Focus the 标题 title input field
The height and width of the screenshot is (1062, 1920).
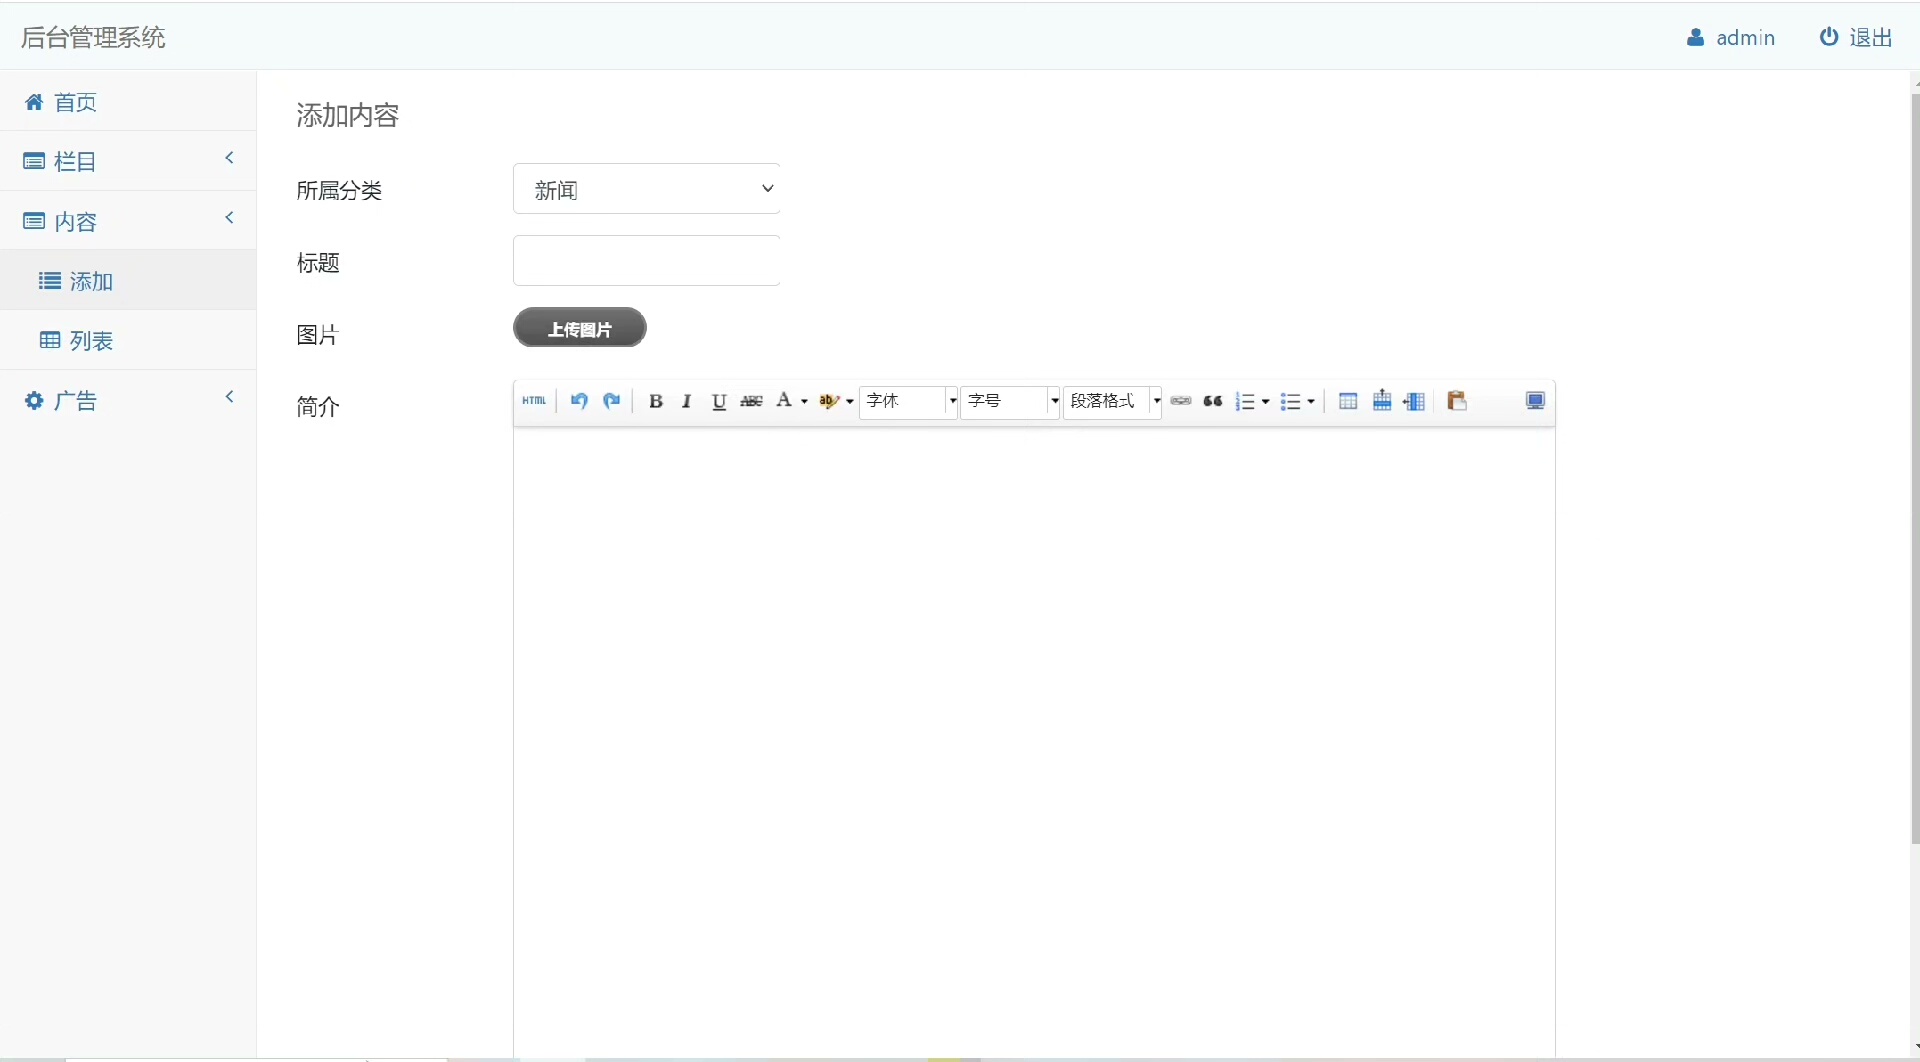646,261
